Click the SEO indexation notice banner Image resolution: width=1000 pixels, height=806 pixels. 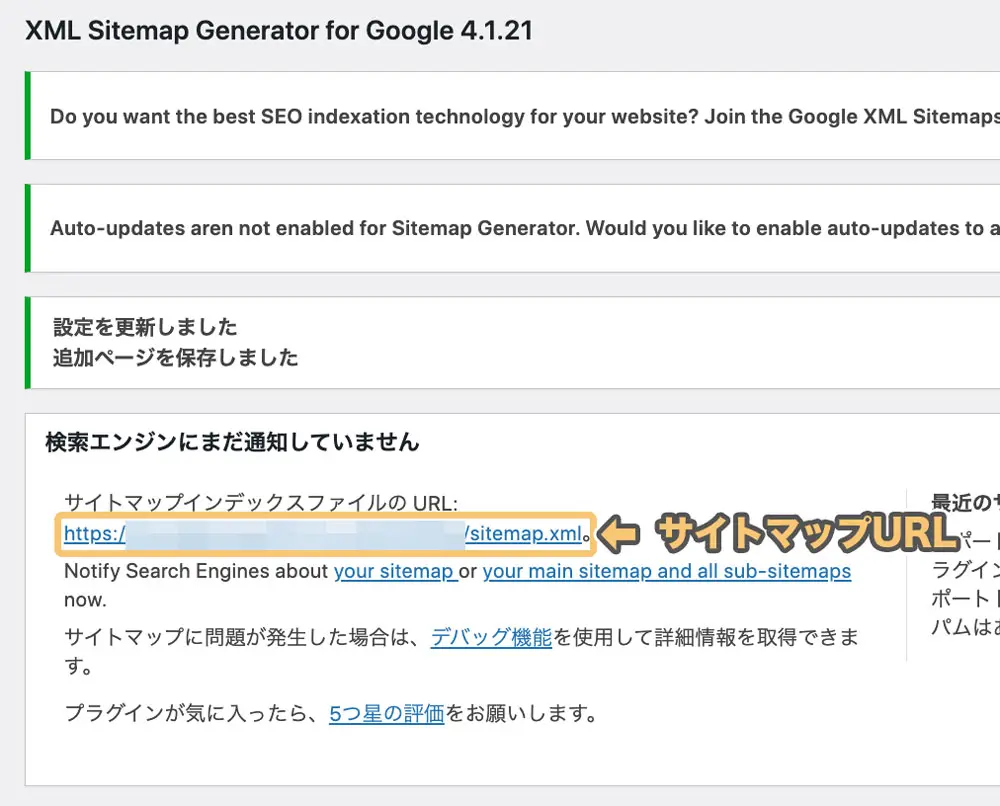pyautogui.click(x=500, y=116)
